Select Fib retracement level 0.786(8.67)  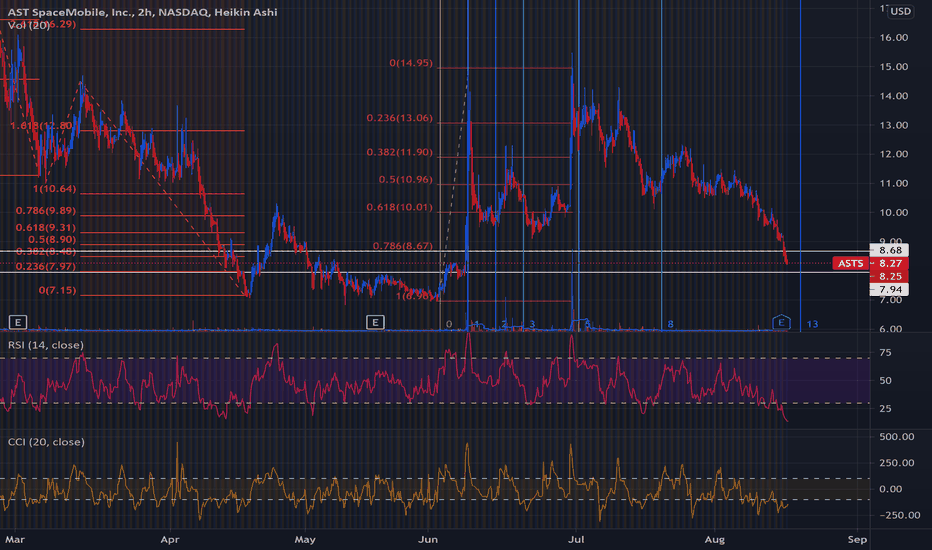tap(402, 246)
